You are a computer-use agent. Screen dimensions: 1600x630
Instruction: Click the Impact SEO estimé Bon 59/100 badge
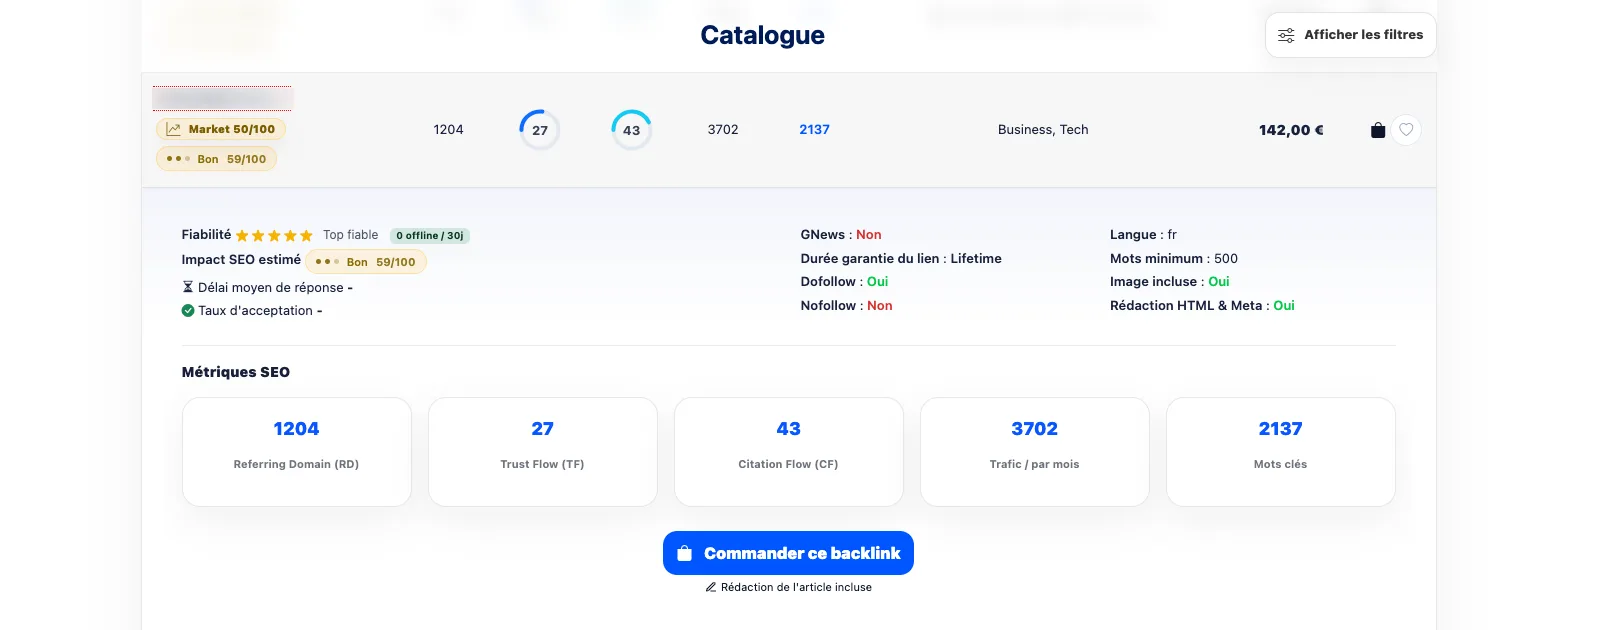click(366, 262)
